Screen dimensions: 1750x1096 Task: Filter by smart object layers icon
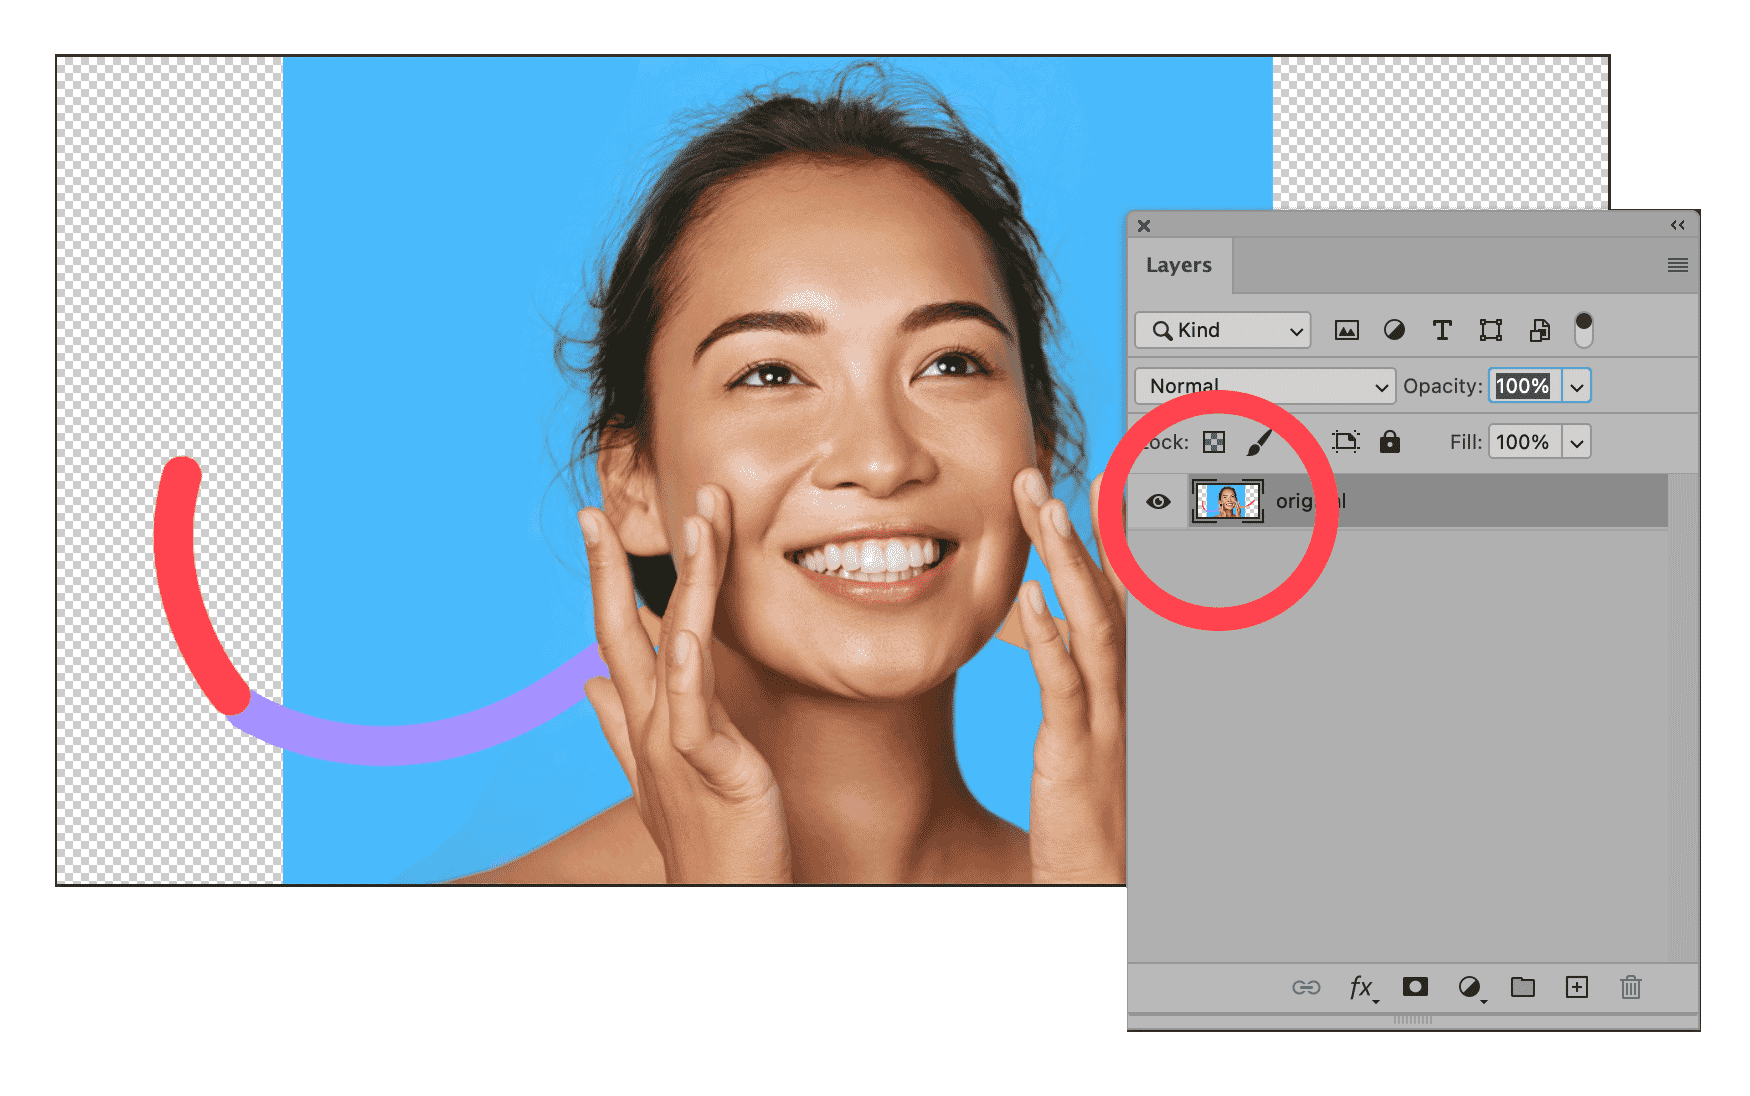1539,330
